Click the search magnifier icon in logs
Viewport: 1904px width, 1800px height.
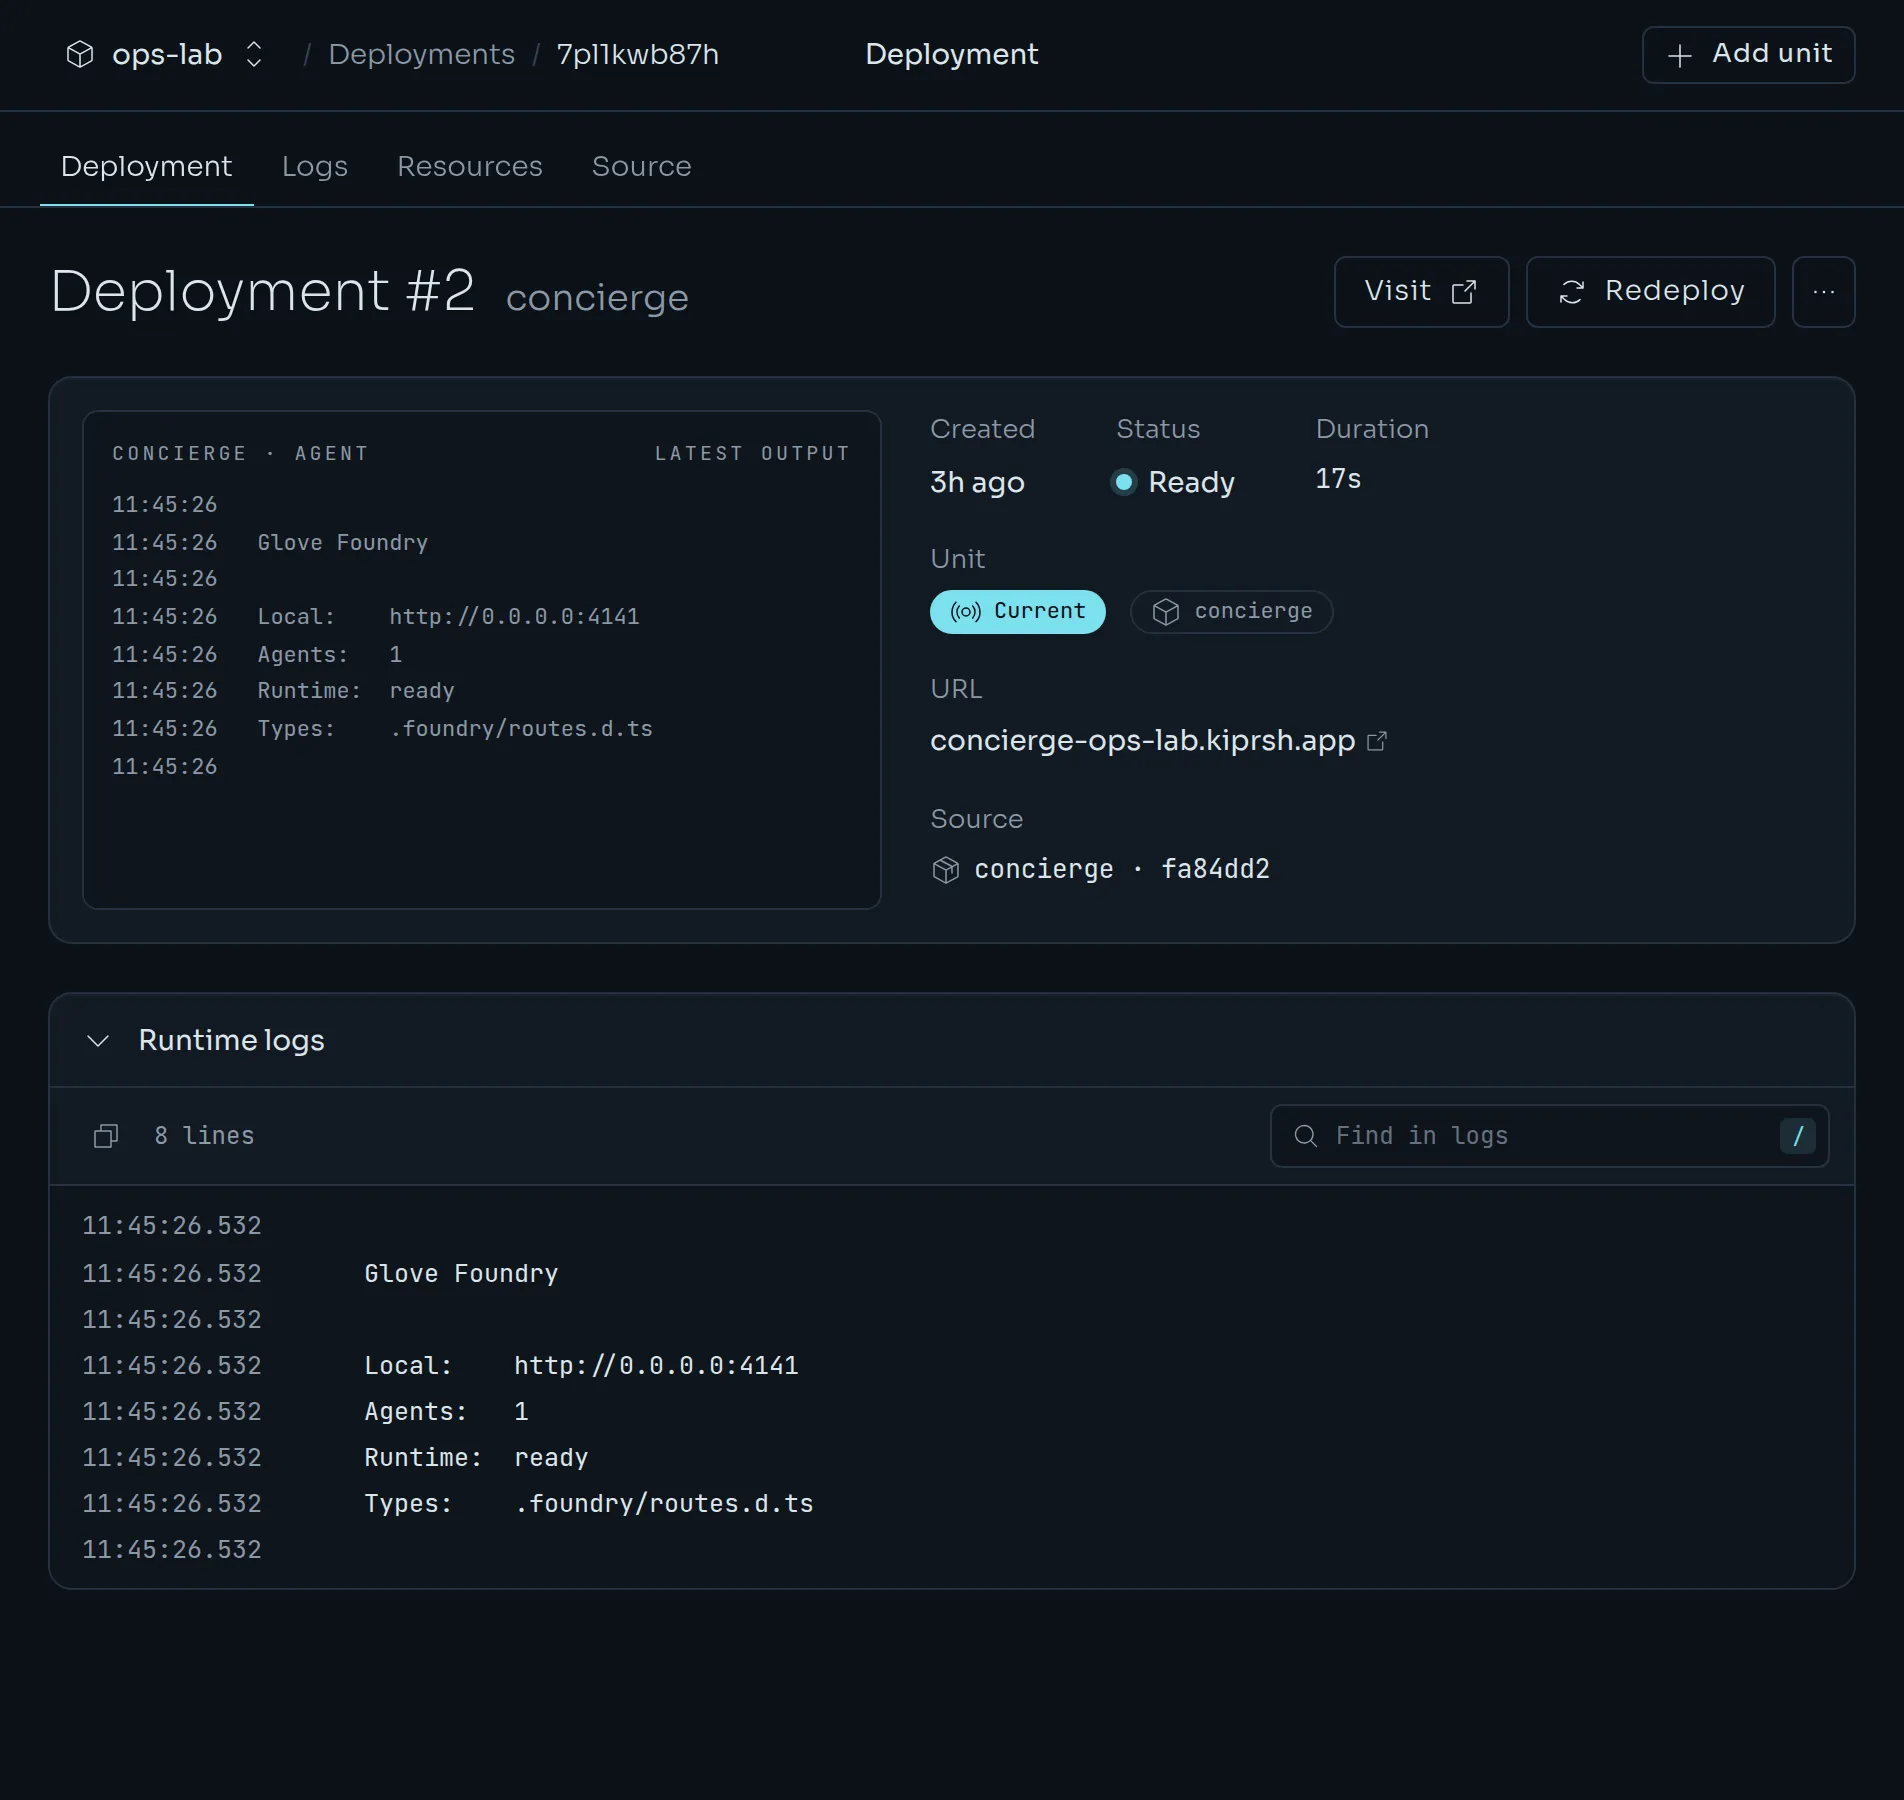(1305, 1135)
